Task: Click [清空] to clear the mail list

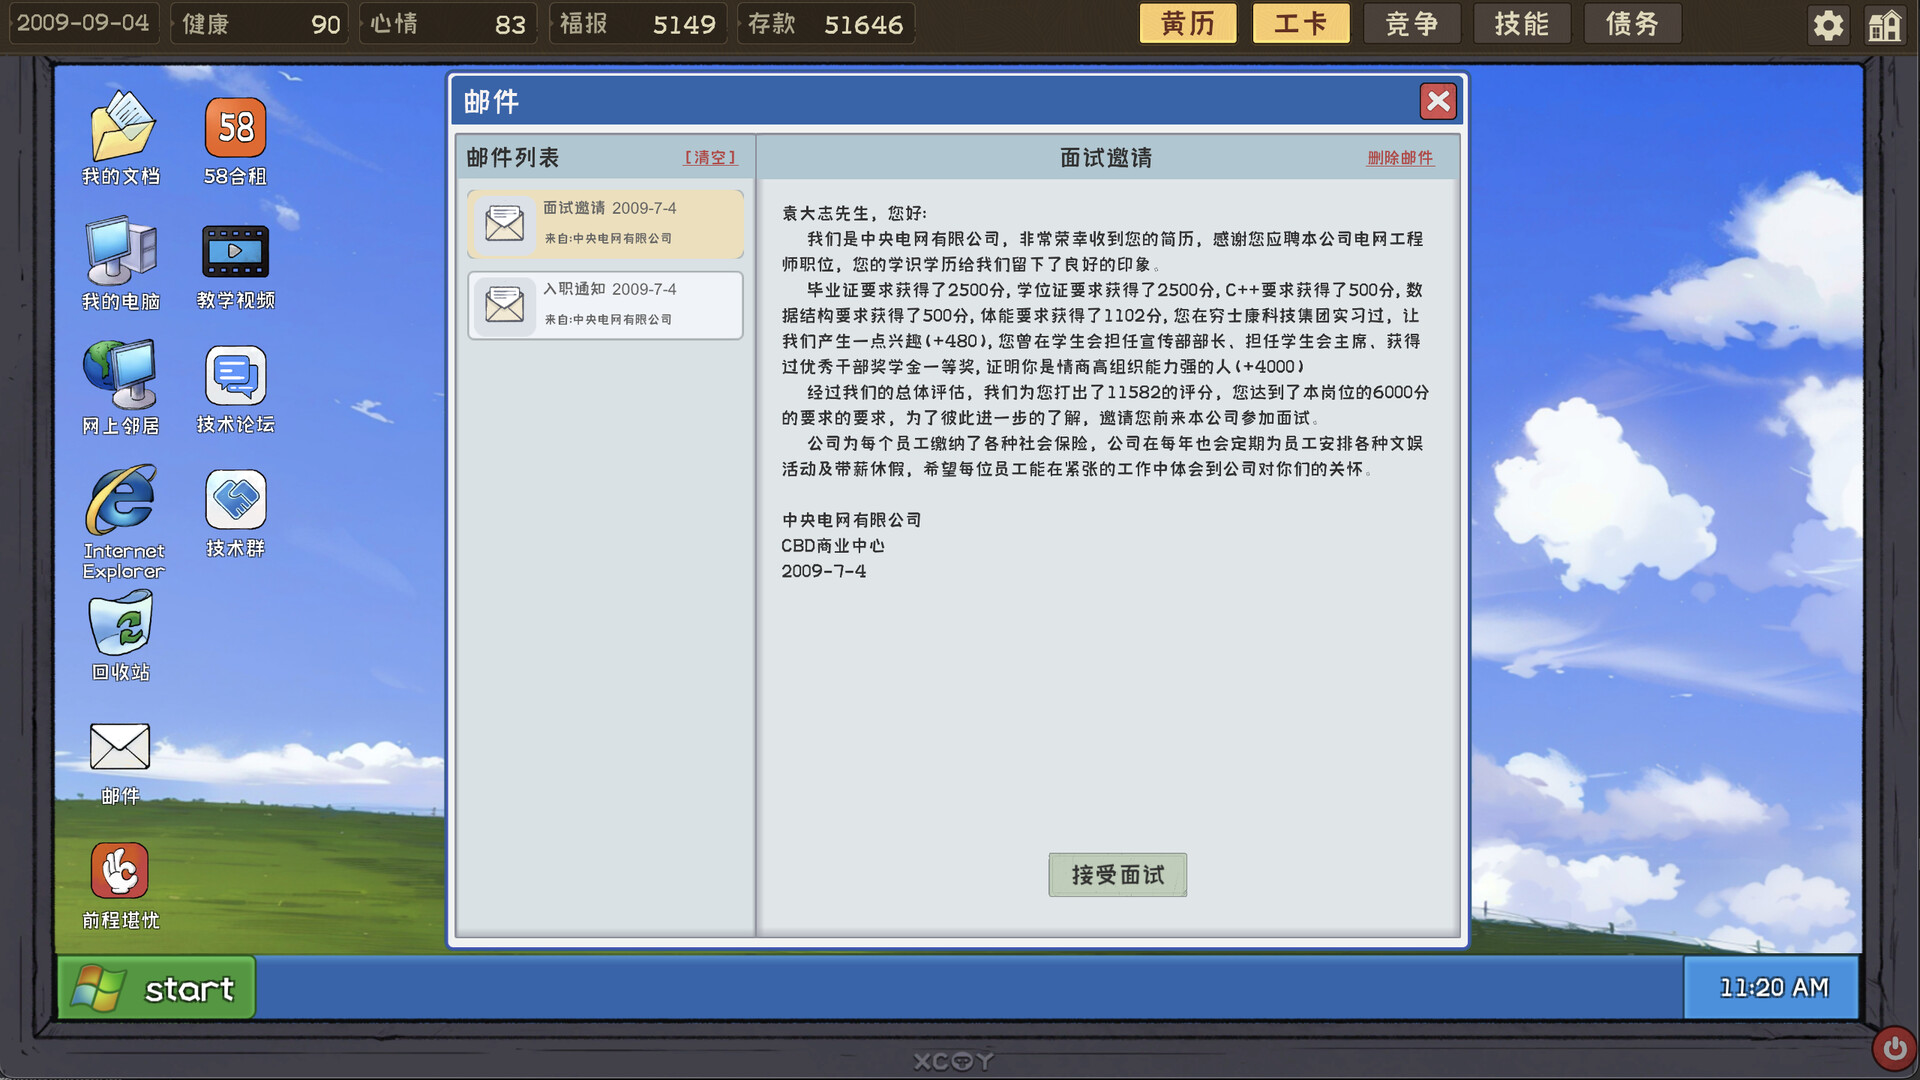Action: pos(710,157)
